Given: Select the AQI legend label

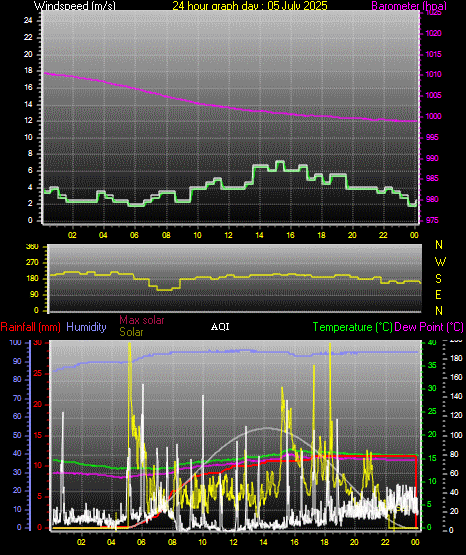Looking at the screenshot, I should click(220, 327).
